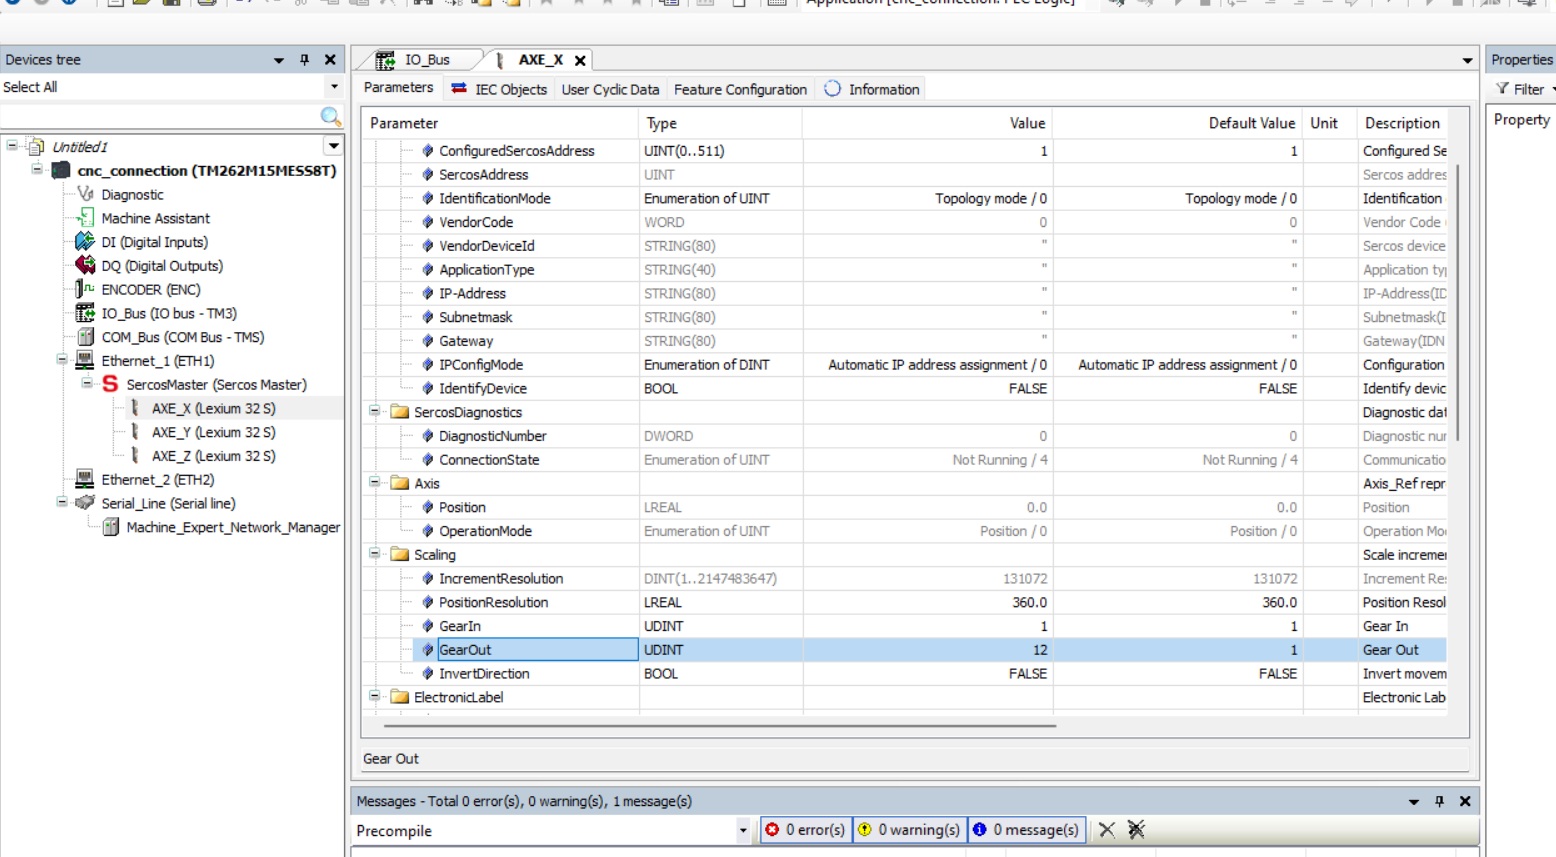Click the Diagnostic stethoscope icon
The height and width of the screenshot is (857, 1556).
(x=86, y=195)
